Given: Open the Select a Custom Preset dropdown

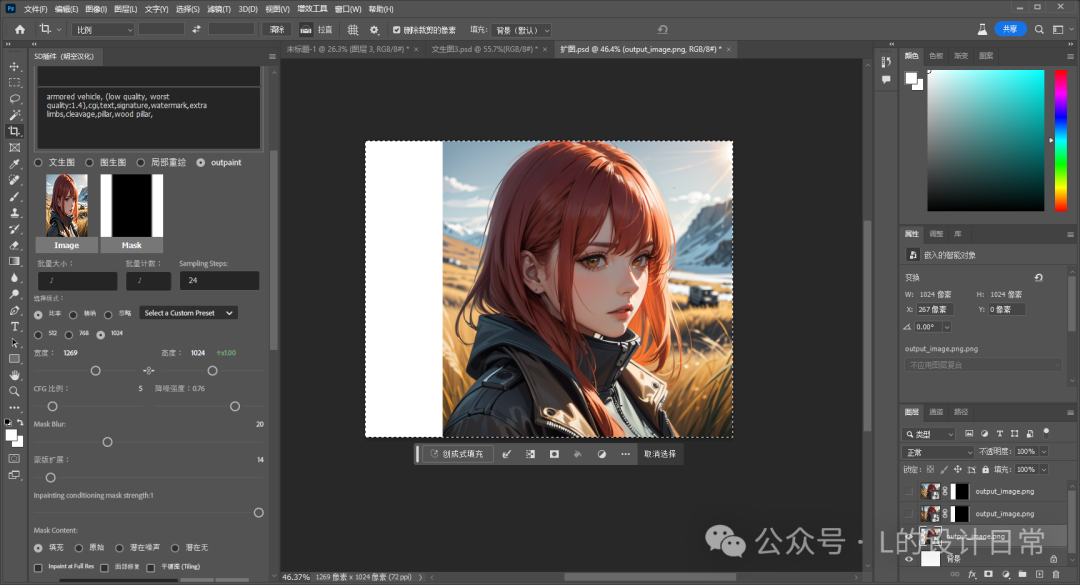Looking at the screenshot, I should click(x=188, y=312).
